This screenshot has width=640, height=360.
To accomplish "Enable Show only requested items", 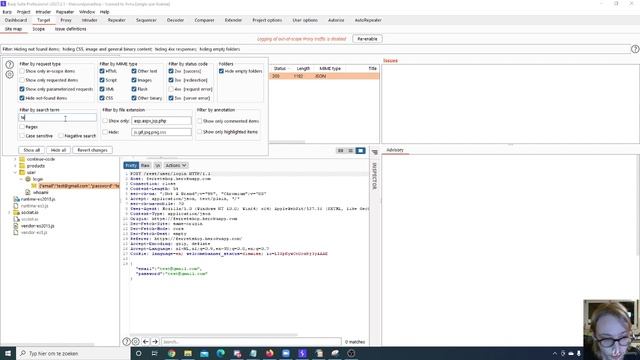I will (x=22, y=80).
